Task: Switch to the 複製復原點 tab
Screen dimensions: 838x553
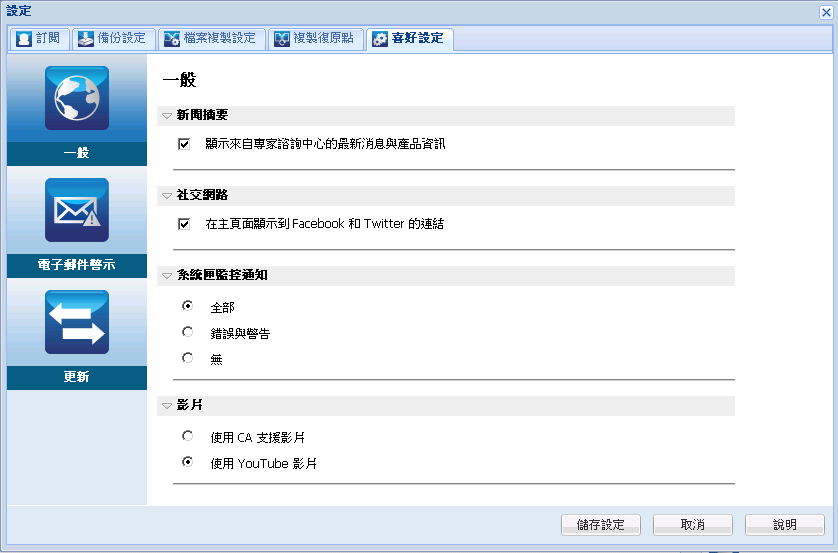Action: 316,39
